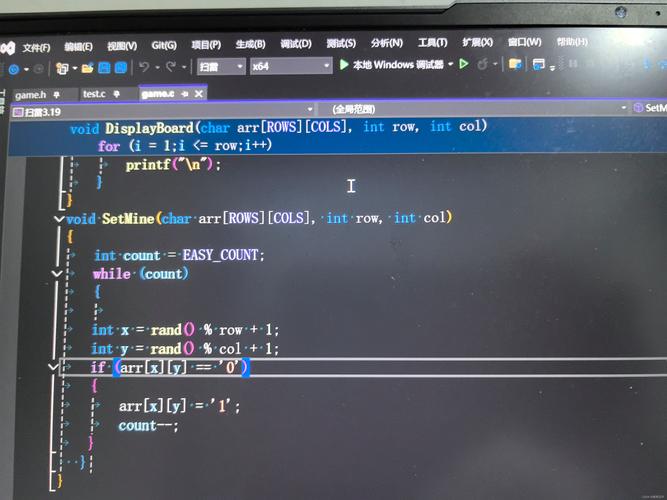
Task: Click the Undo arrow icon
Action: 145,67
